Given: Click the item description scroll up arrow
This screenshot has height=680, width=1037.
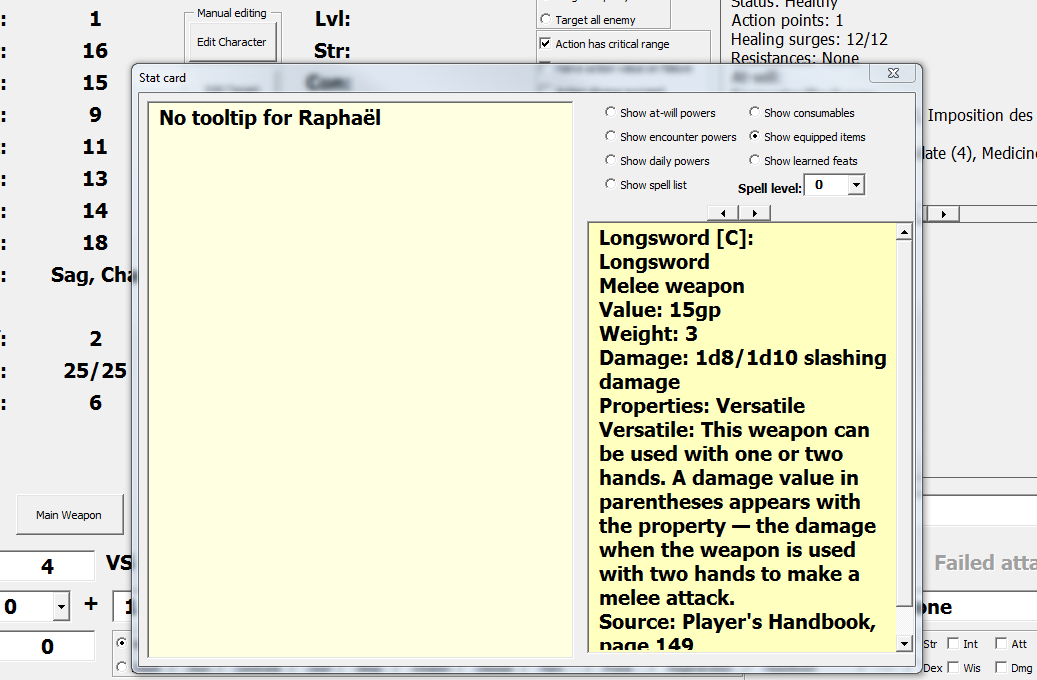Looking at the screenshot, I should pyautogui.click(x=904, y=232).
